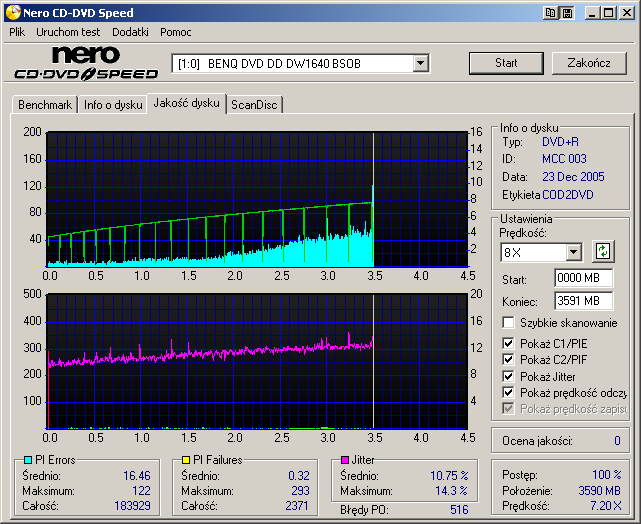Click PI Failures maximum value 293

[300, 490]
